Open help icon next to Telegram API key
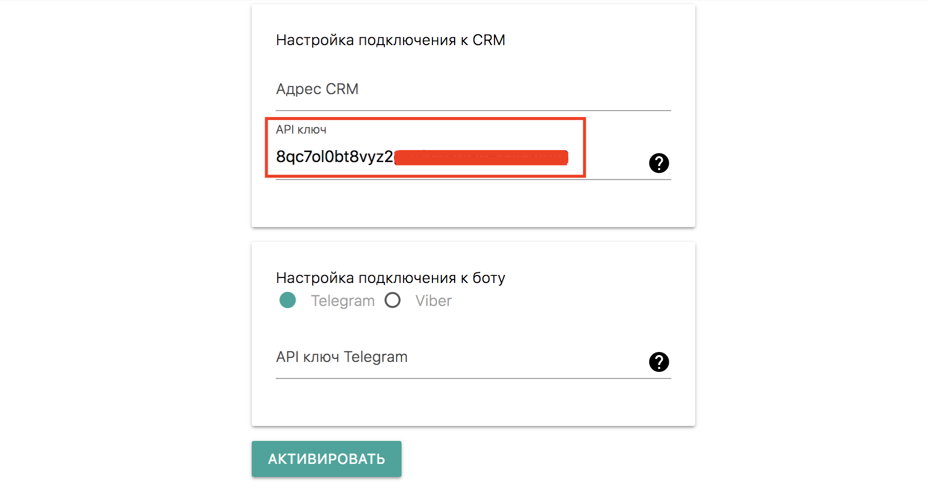Image resolution: width=929 pixels, height=492 pixels. pyautogui.click(x=659, y=362)
